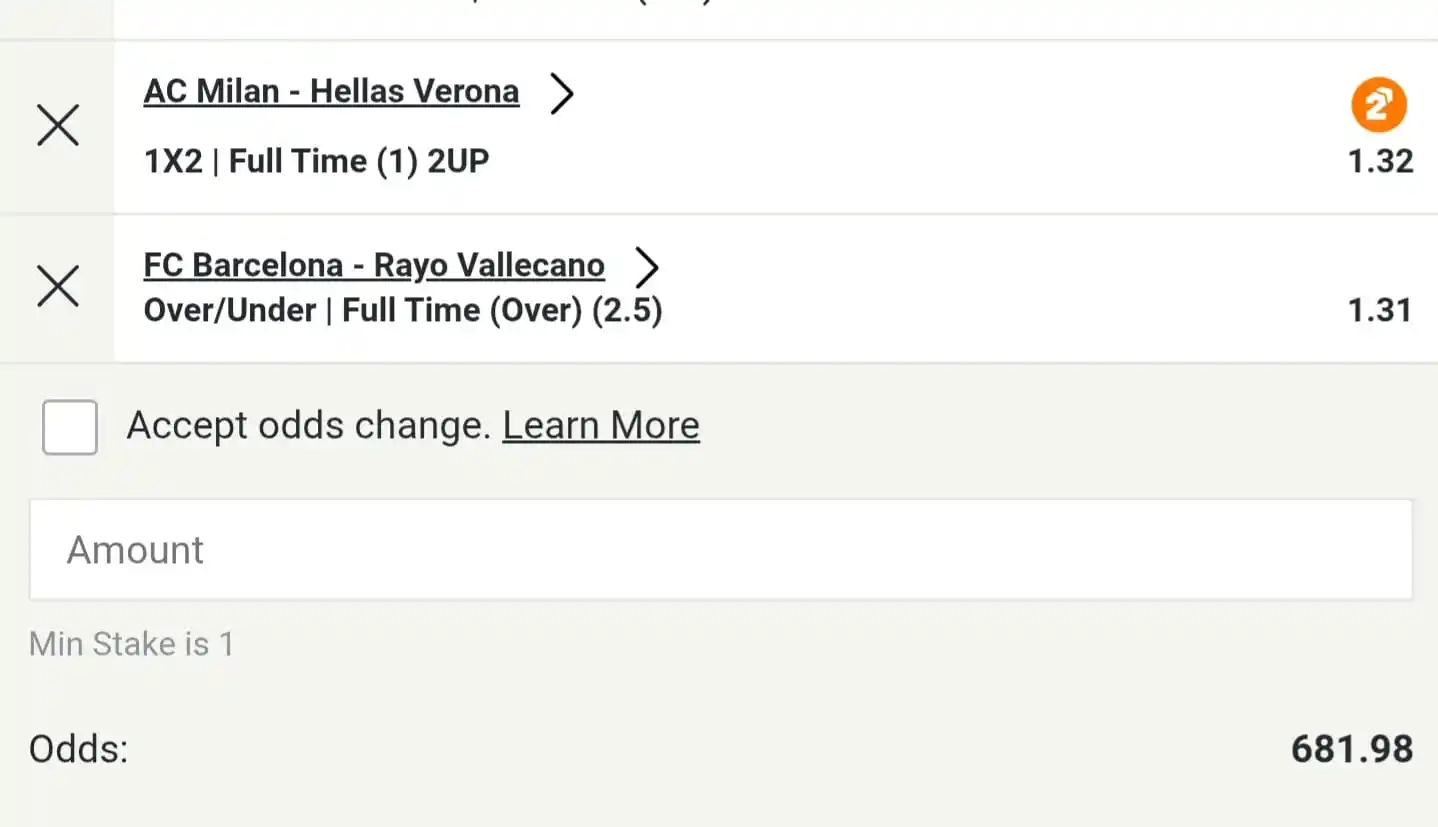
Task: Select the 1.31 odds value
Action: [x=1380, y=311]
